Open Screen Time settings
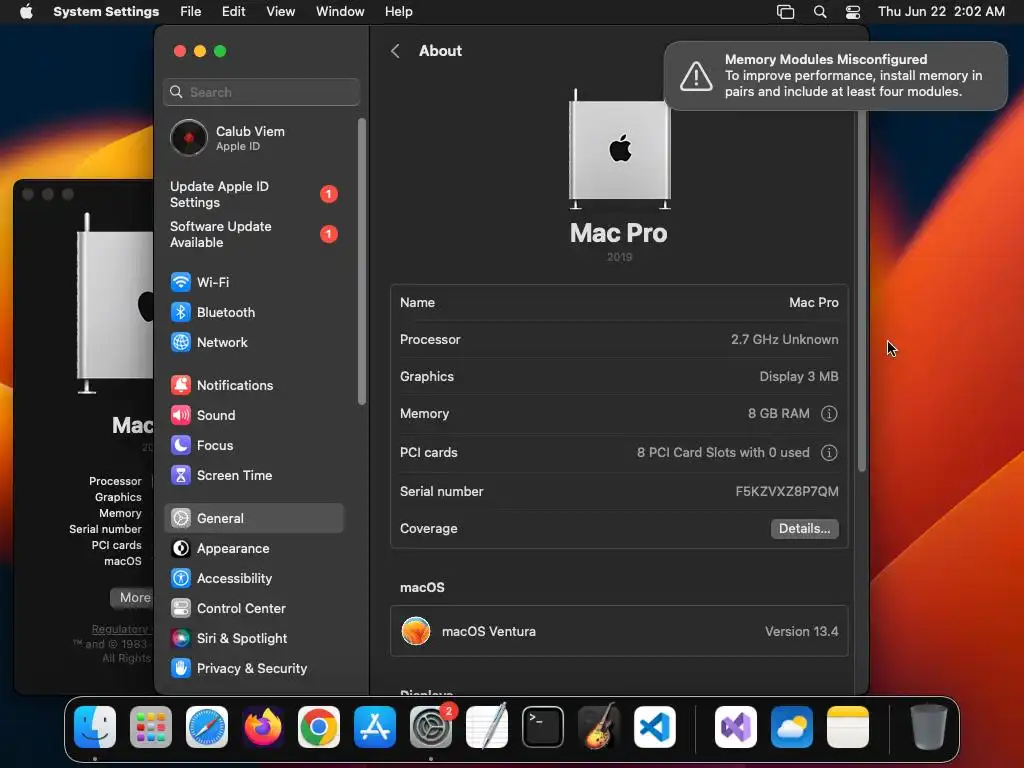Screen dimensions: 1024x768 [253, 475]
